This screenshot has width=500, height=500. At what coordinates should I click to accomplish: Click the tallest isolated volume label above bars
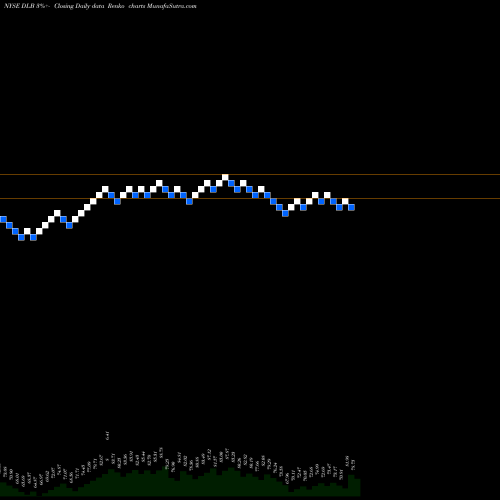[x=107, y=435]
